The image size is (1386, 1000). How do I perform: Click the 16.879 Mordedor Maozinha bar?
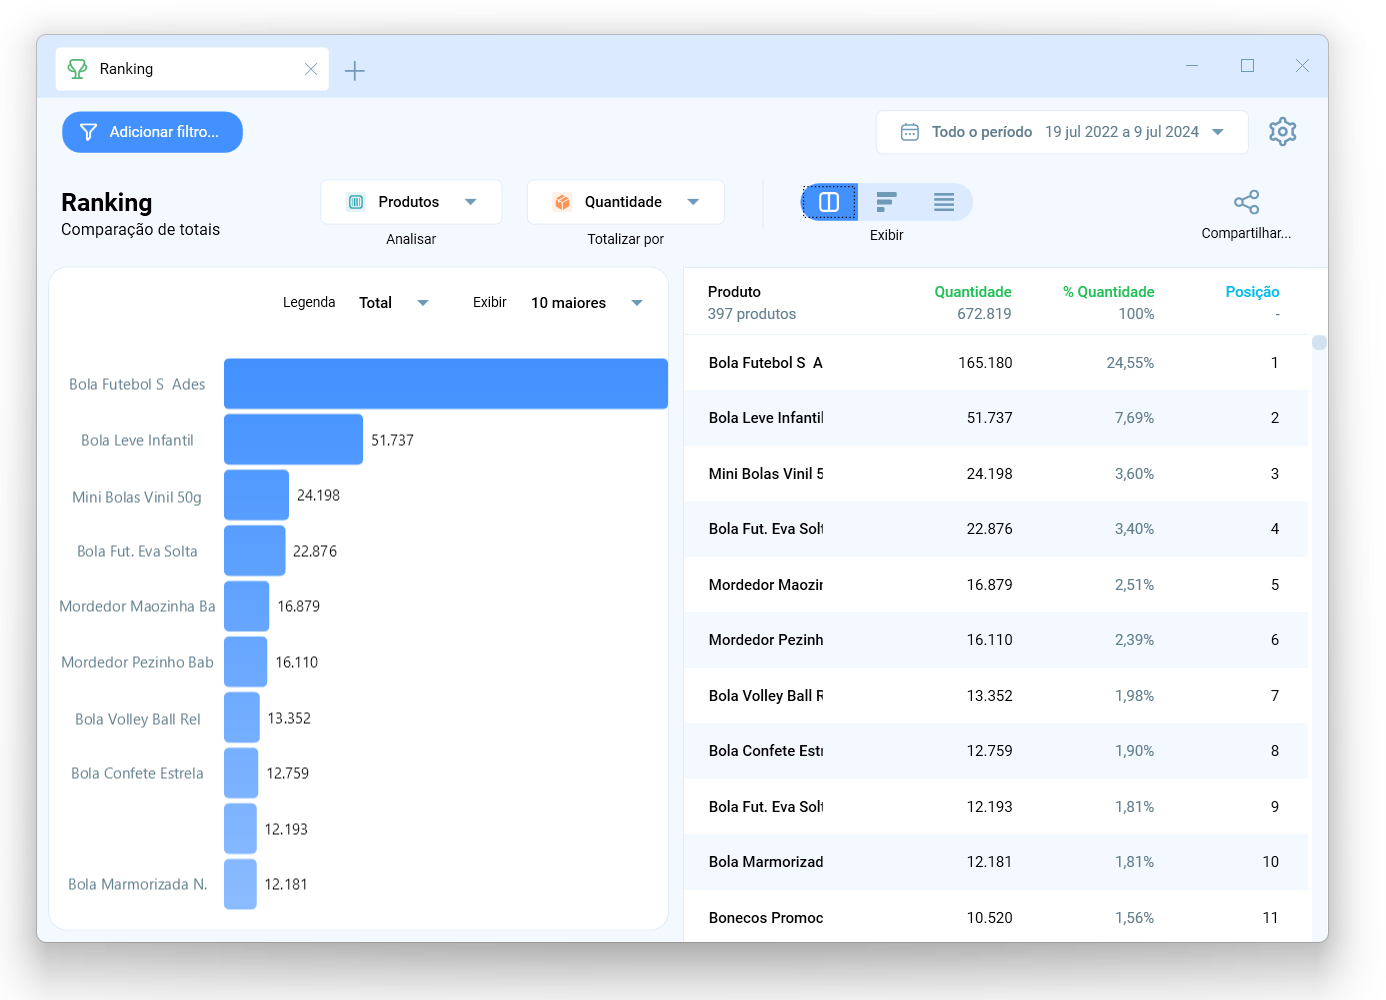coord(246,606)
